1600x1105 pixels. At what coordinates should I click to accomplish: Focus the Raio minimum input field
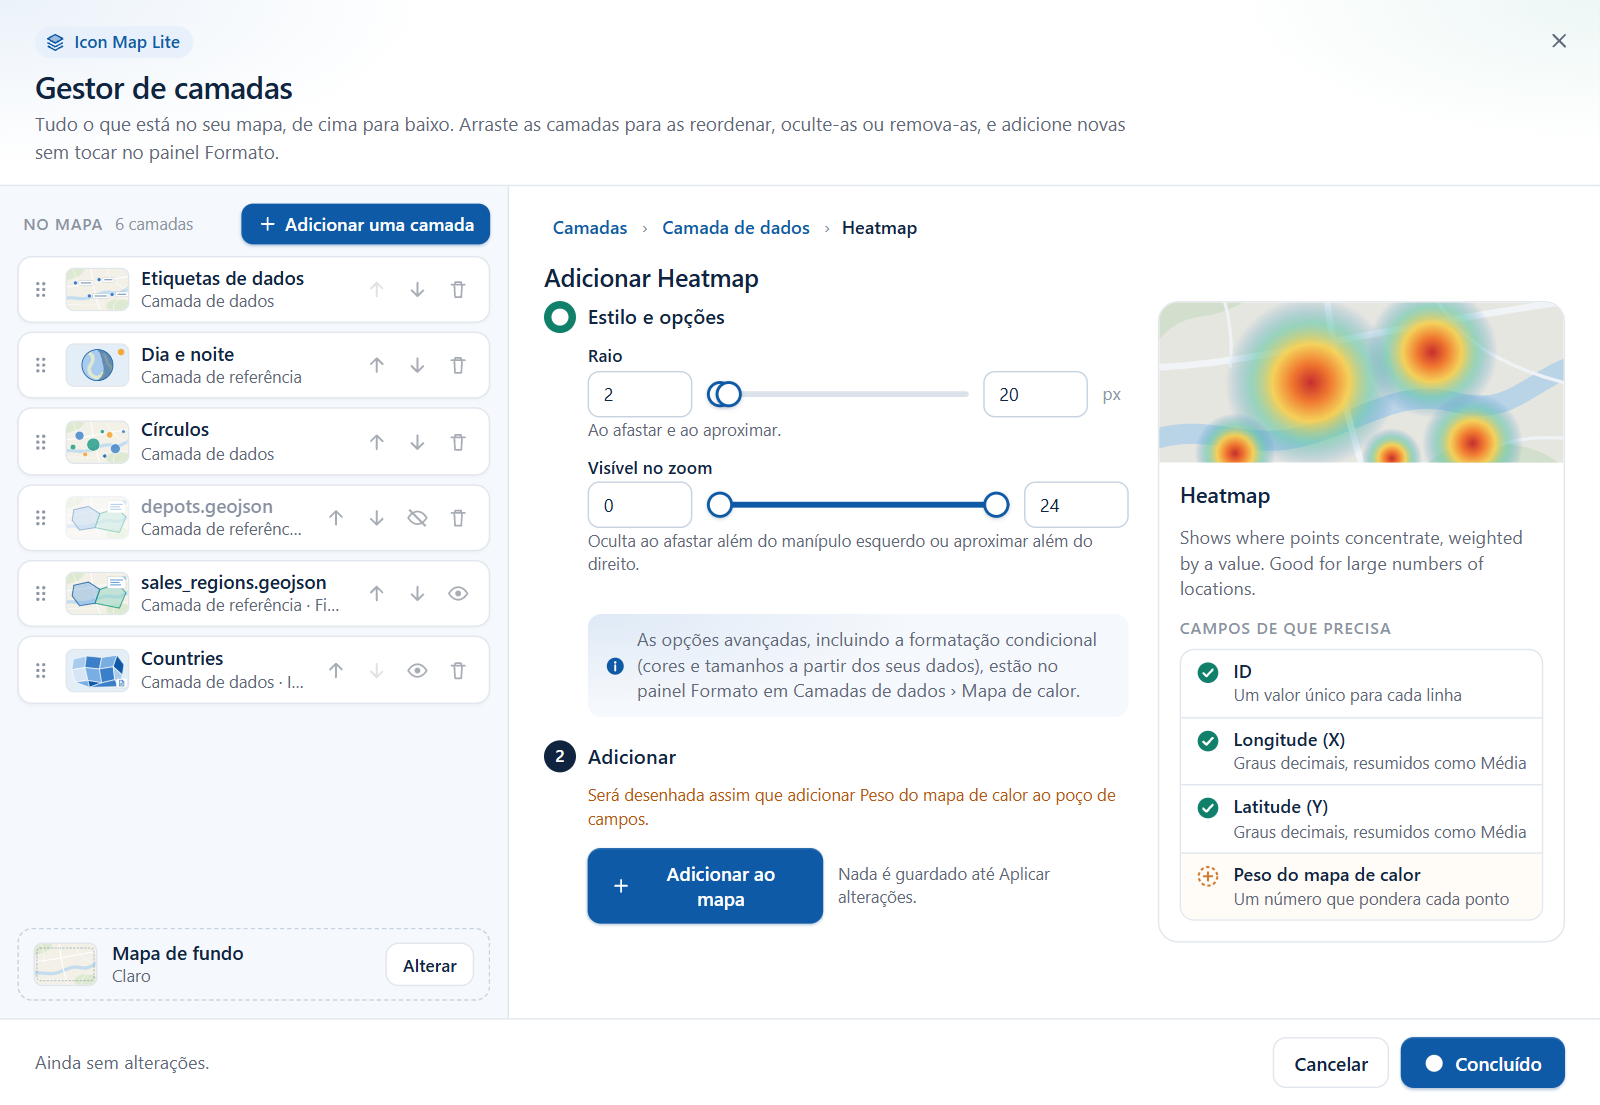point(640,394)
